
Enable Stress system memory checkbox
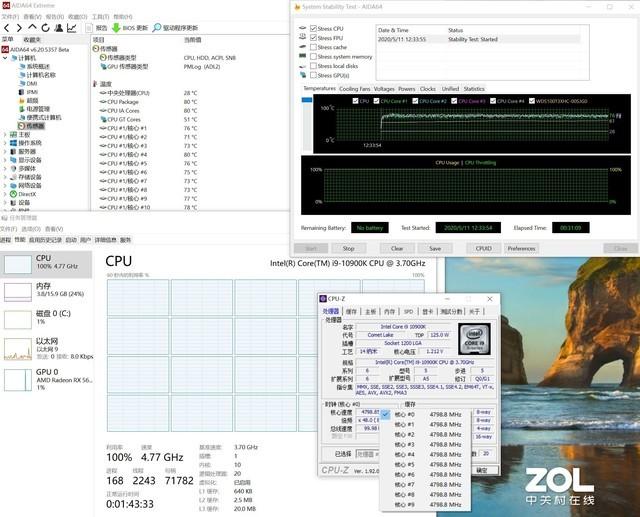click(313, 56)
